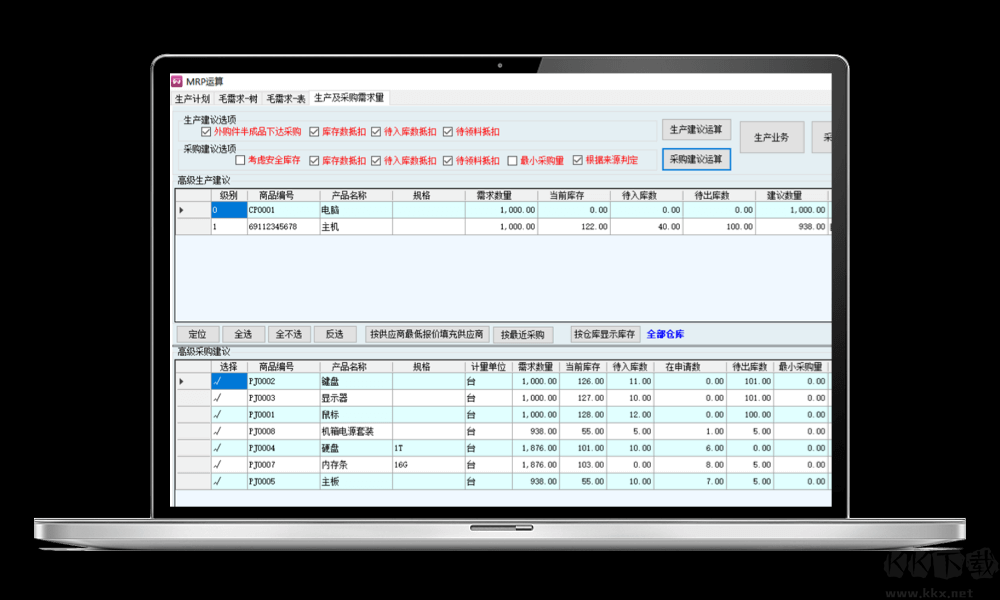Select the 键盘 product name cell

(x=356, y=381)
